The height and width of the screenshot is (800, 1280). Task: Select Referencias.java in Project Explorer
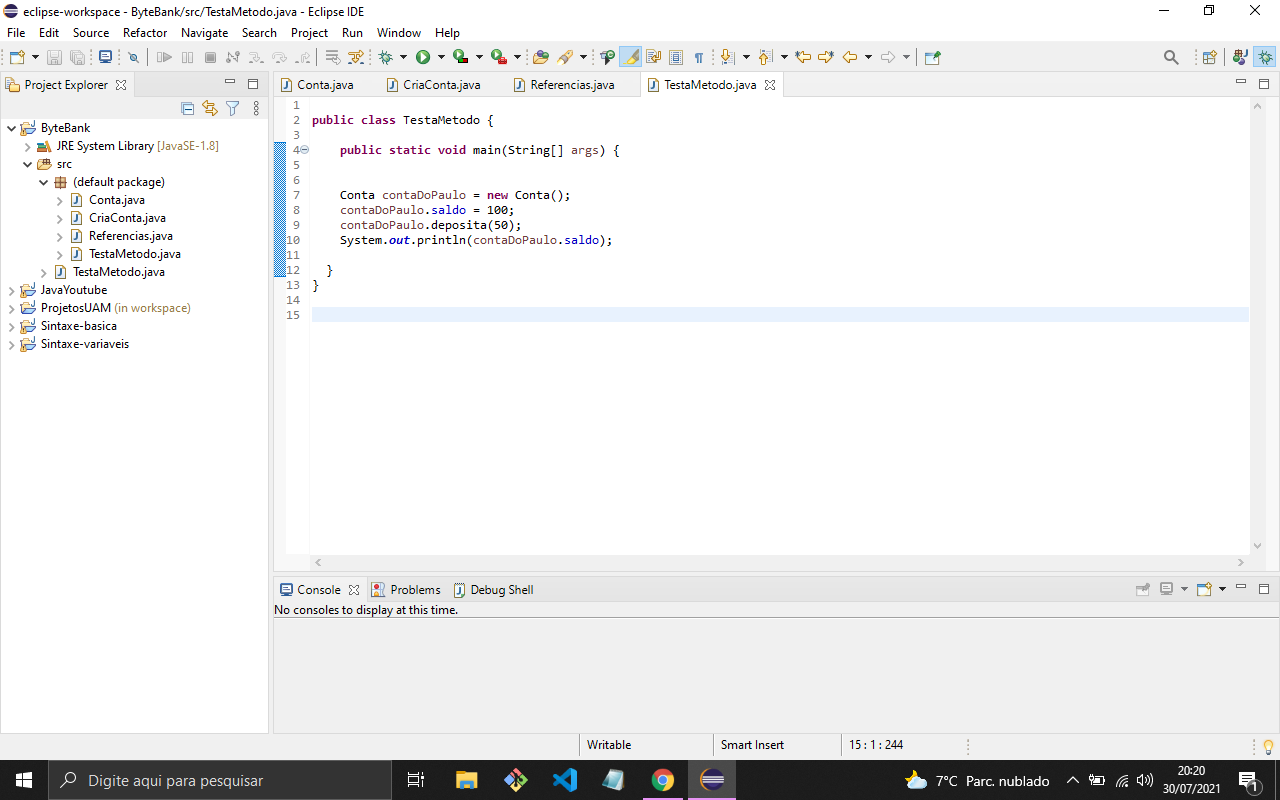click(130, 236)
